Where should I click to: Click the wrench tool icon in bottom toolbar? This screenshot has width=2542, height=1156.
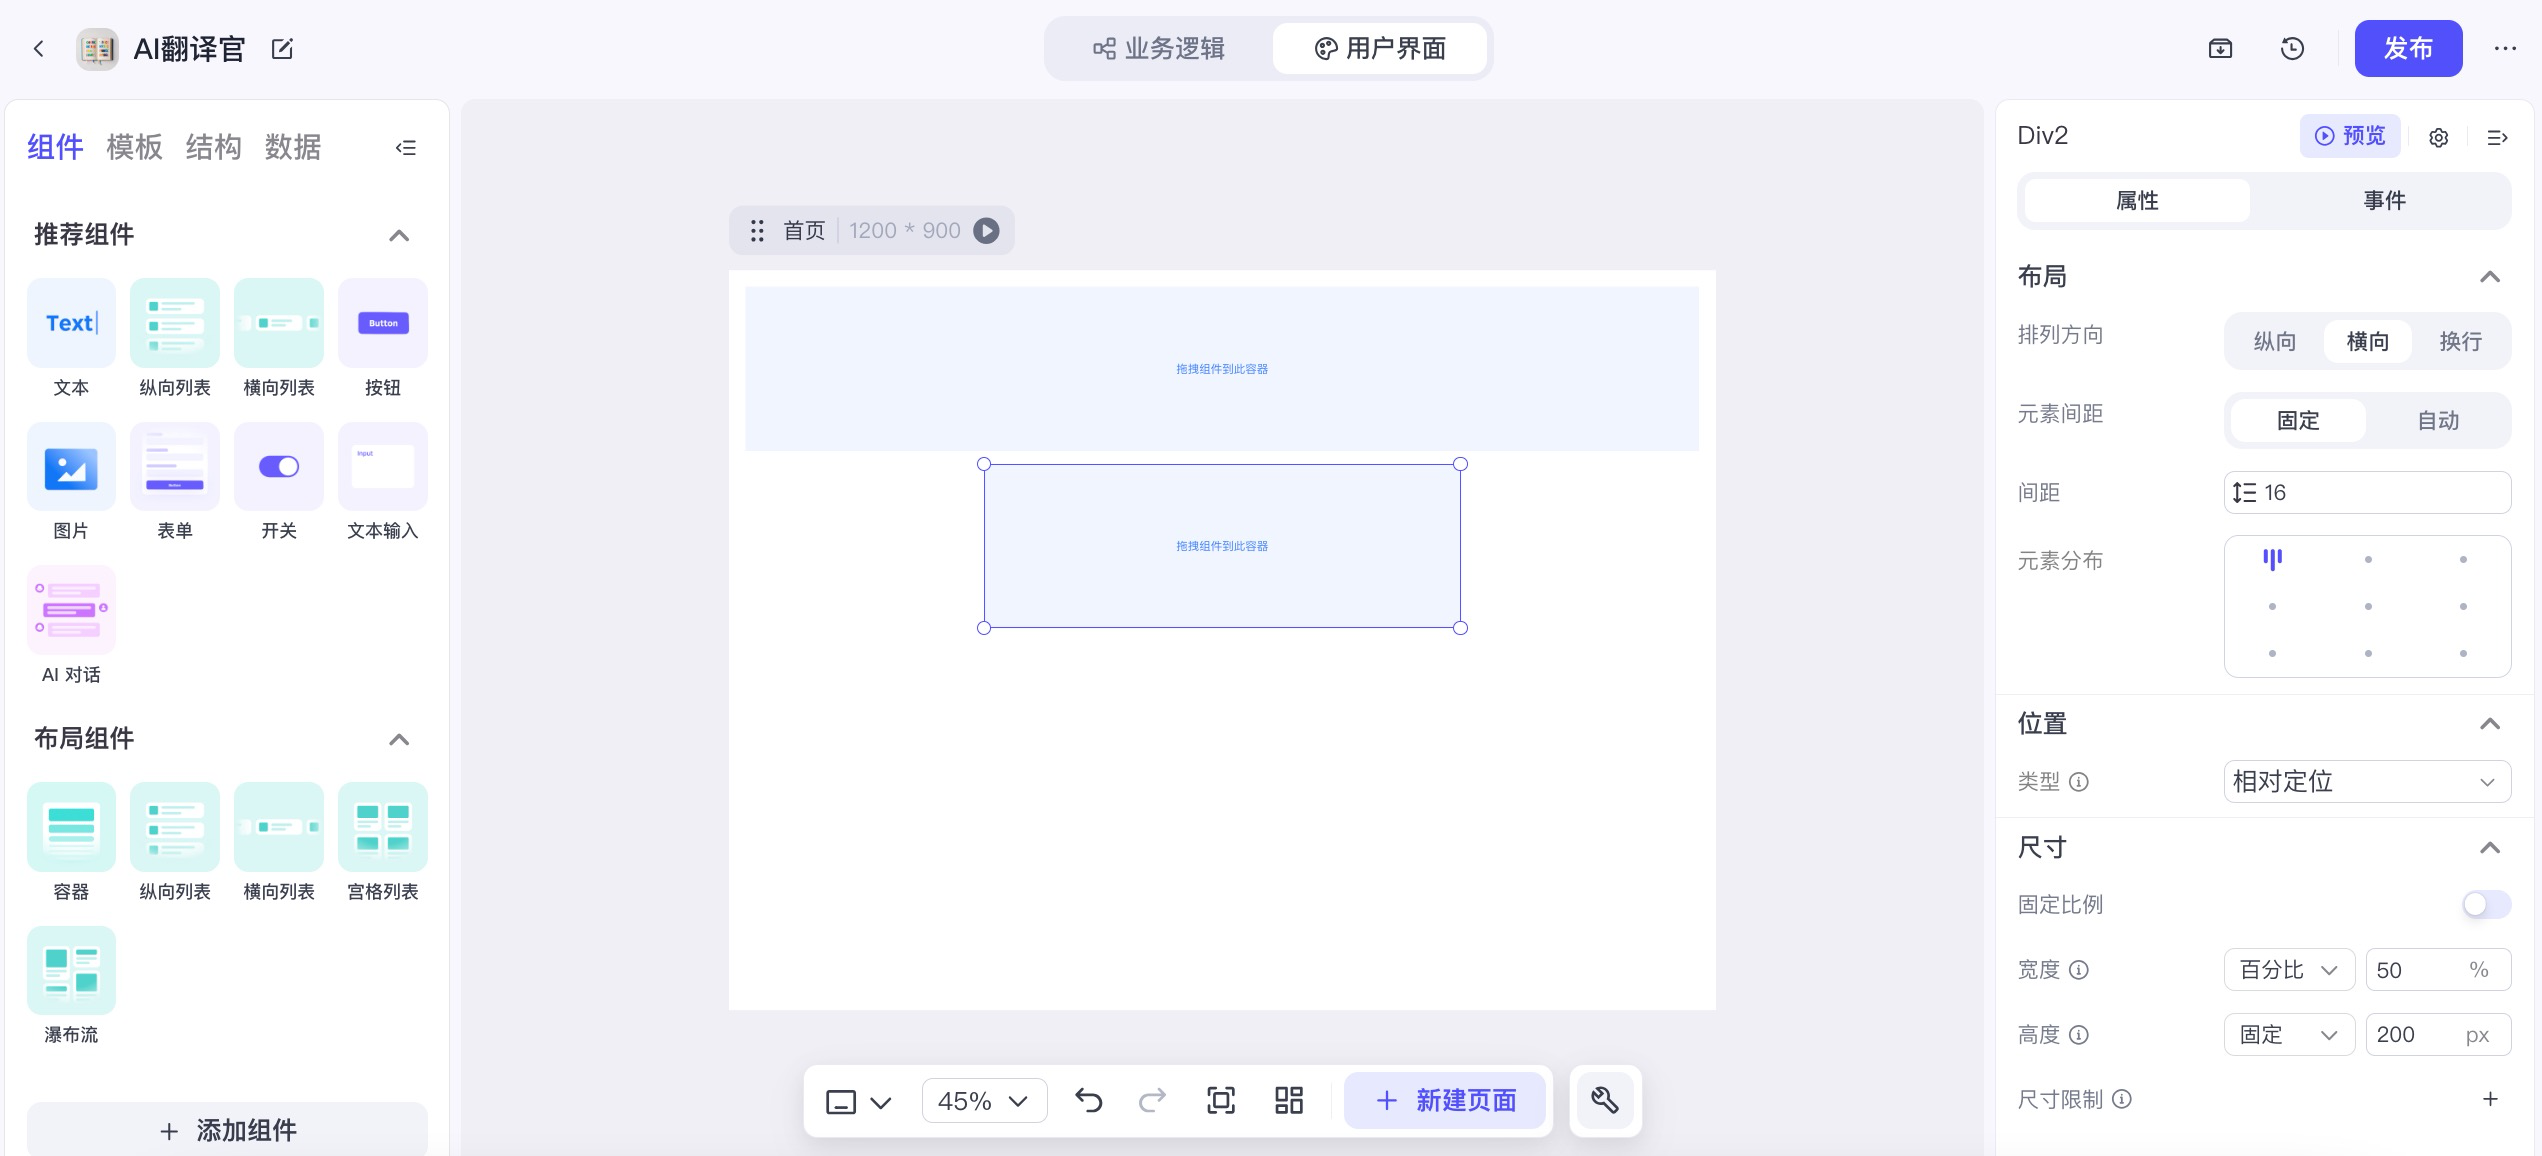(1604, 1100)
